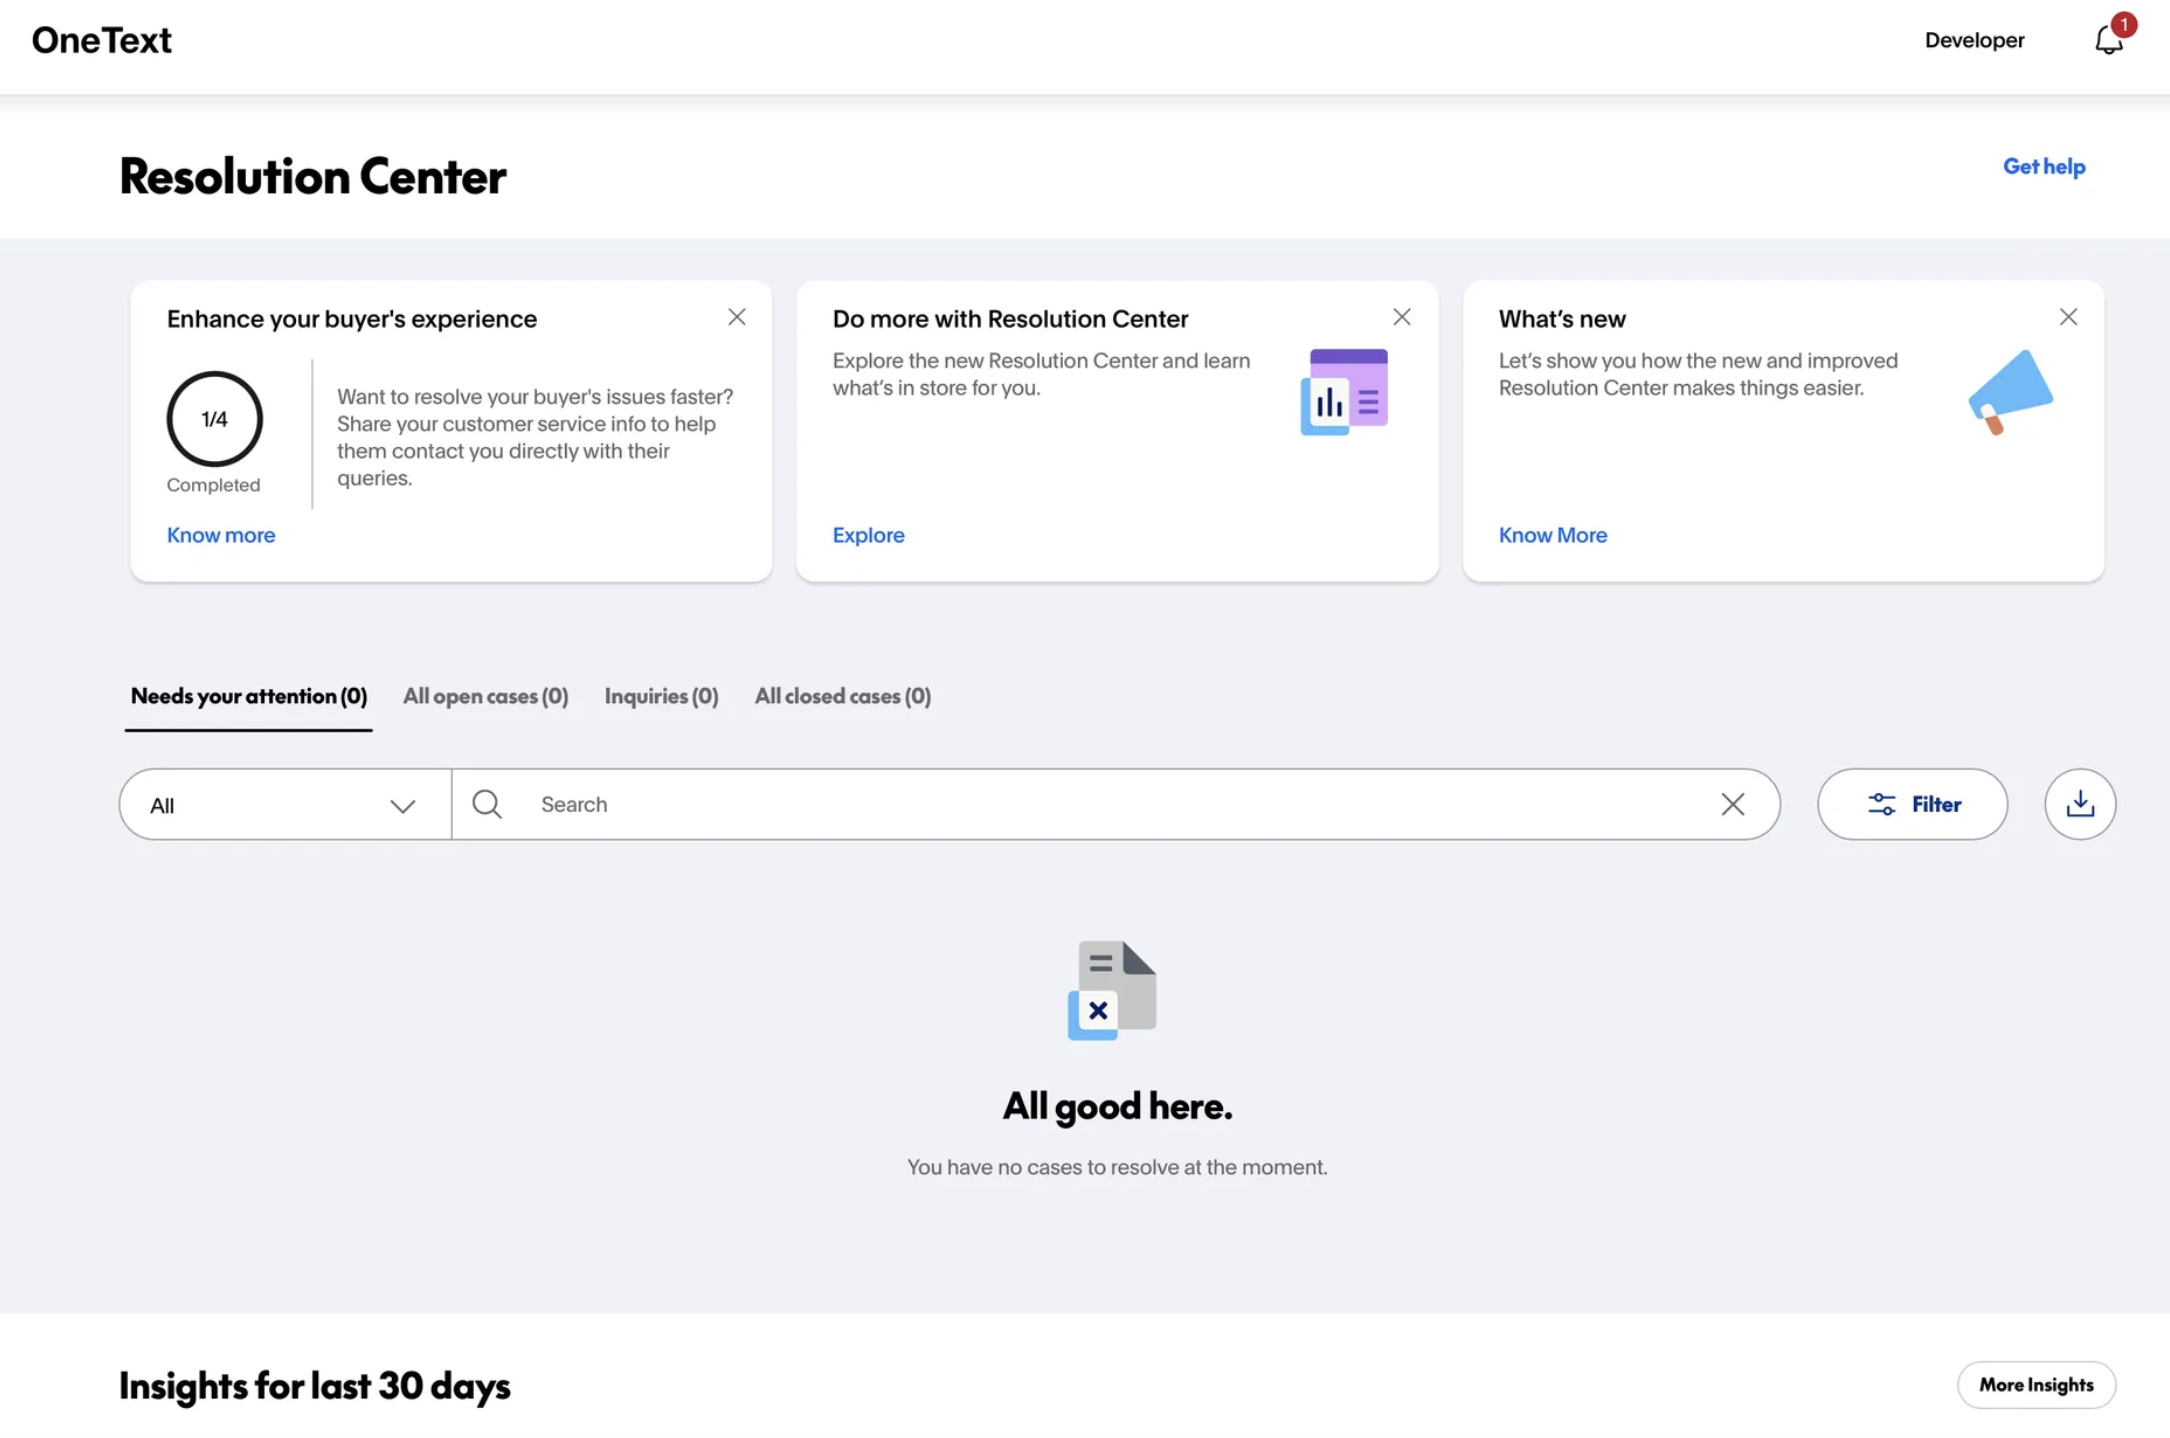The height and width of the screenshot is (1438, 2170).
Task: Clear the search field with X icon
Action: (1732, 804)
